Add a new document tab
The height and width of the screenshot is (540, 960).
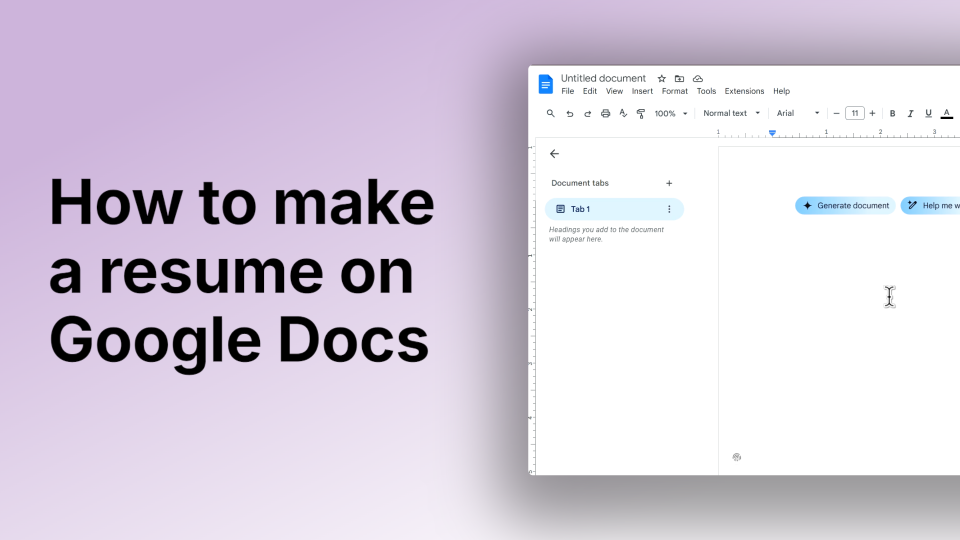[669, 183]
